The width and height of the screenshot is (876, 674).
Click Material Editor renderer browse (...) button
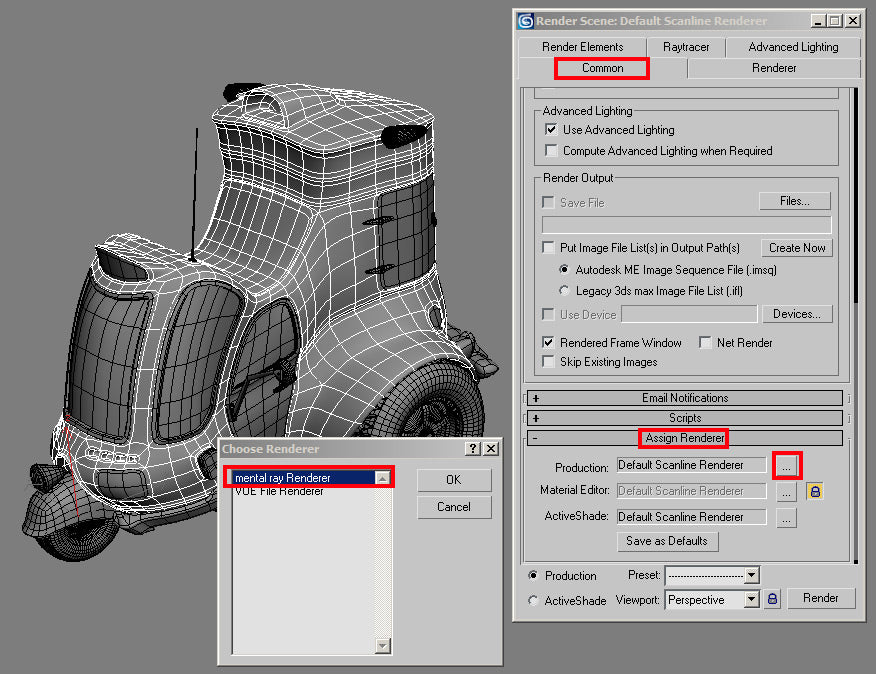[787, 491]
